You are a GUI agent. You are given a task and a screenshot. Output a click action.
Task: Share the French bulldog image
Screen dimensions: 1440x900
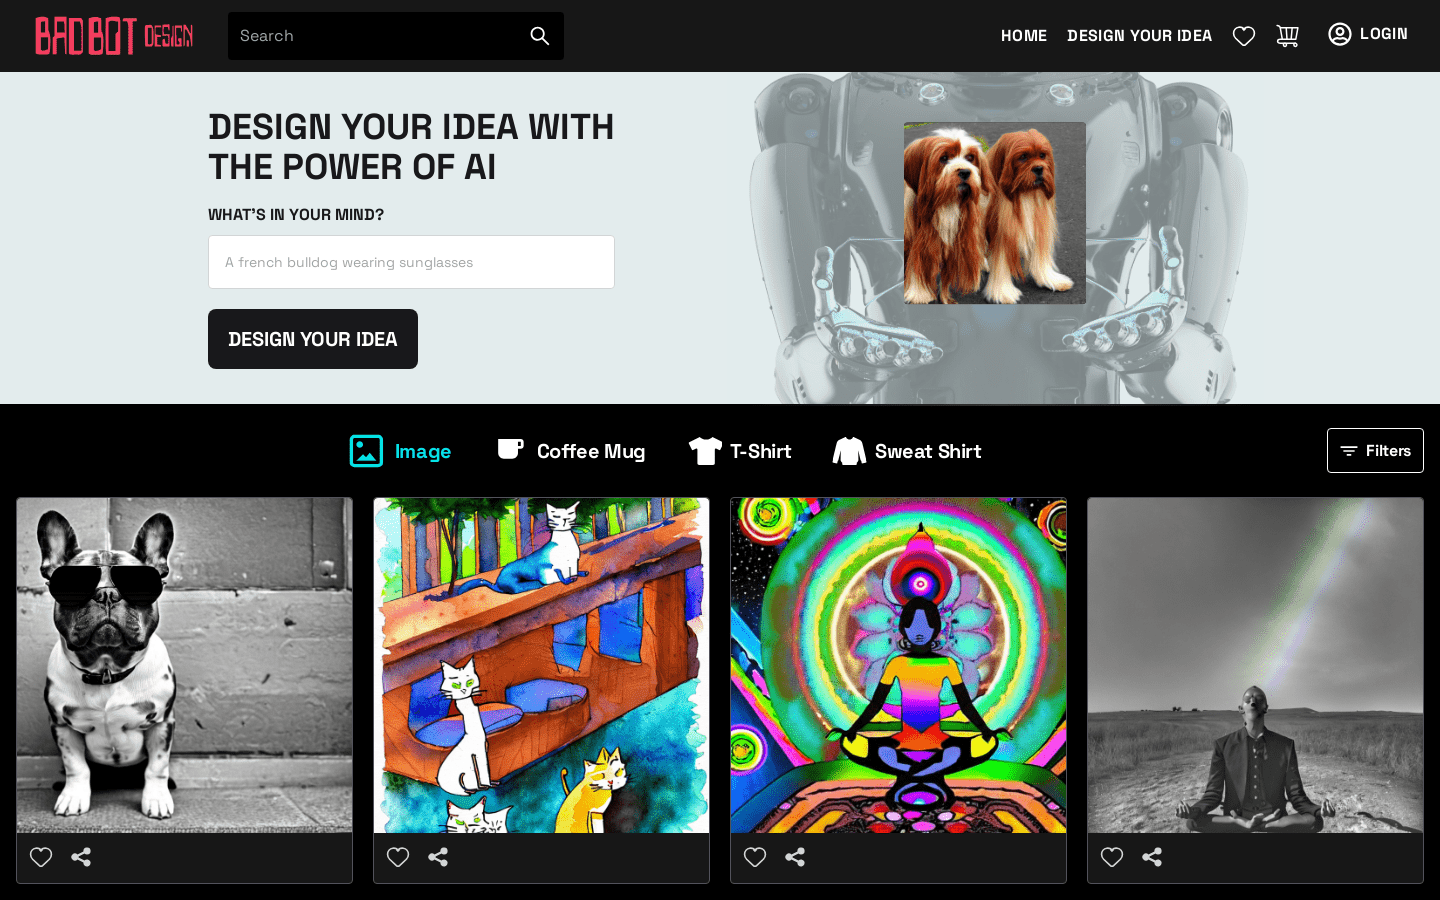(81, 857)
